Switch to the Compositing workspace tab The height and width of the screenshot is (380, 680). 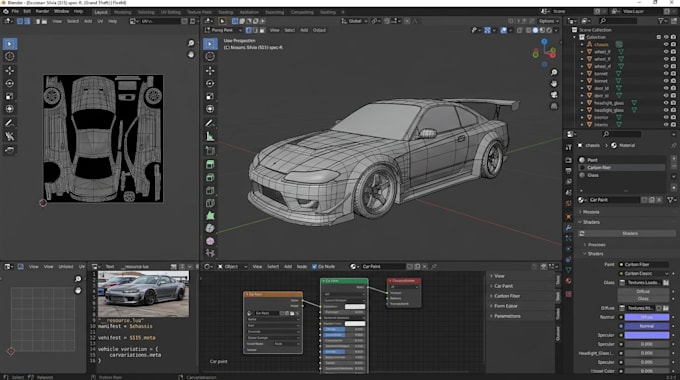(302, 12)
